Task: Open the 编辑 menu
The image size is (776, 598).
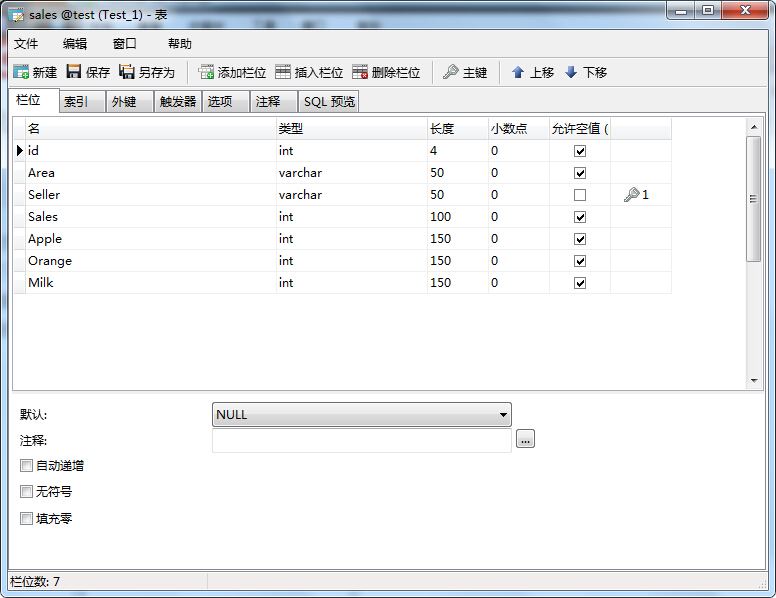Action: pos(75,44)
